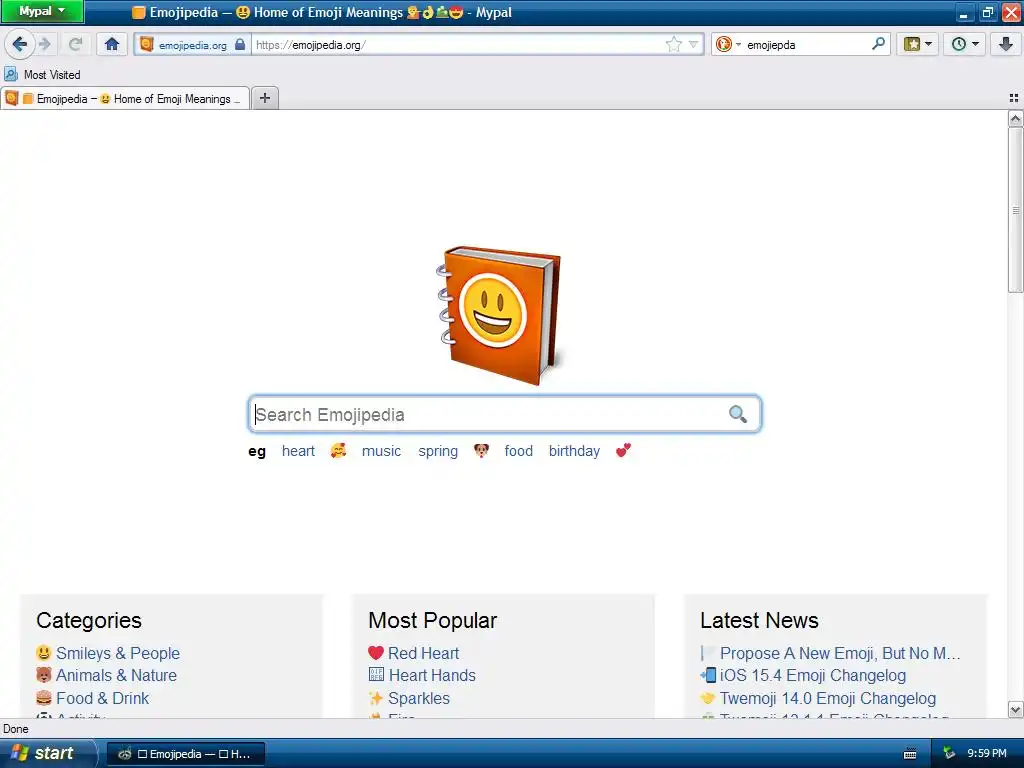Viewport: 1024px width, 768px height.
Task: Click the address bar URL field
Action: point(457,44)
